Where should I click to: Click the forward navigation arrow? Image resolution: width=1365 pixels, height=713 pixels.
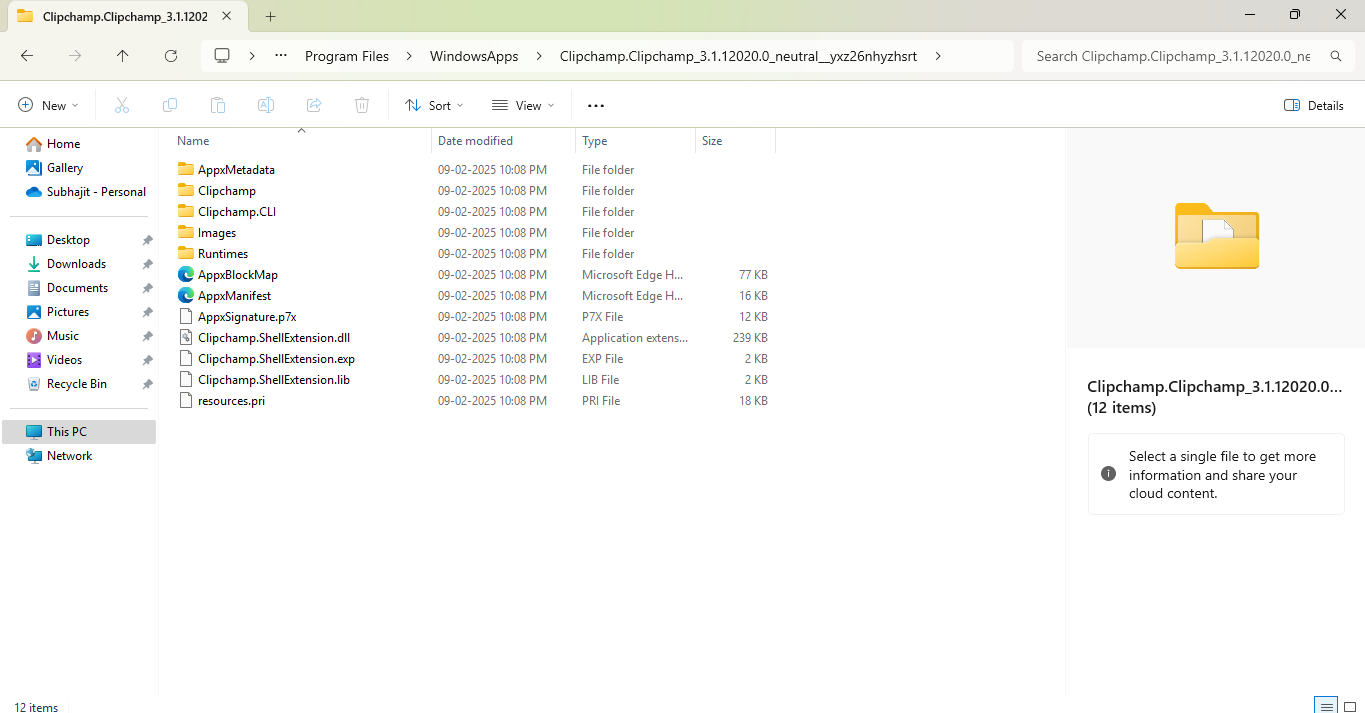75,56
